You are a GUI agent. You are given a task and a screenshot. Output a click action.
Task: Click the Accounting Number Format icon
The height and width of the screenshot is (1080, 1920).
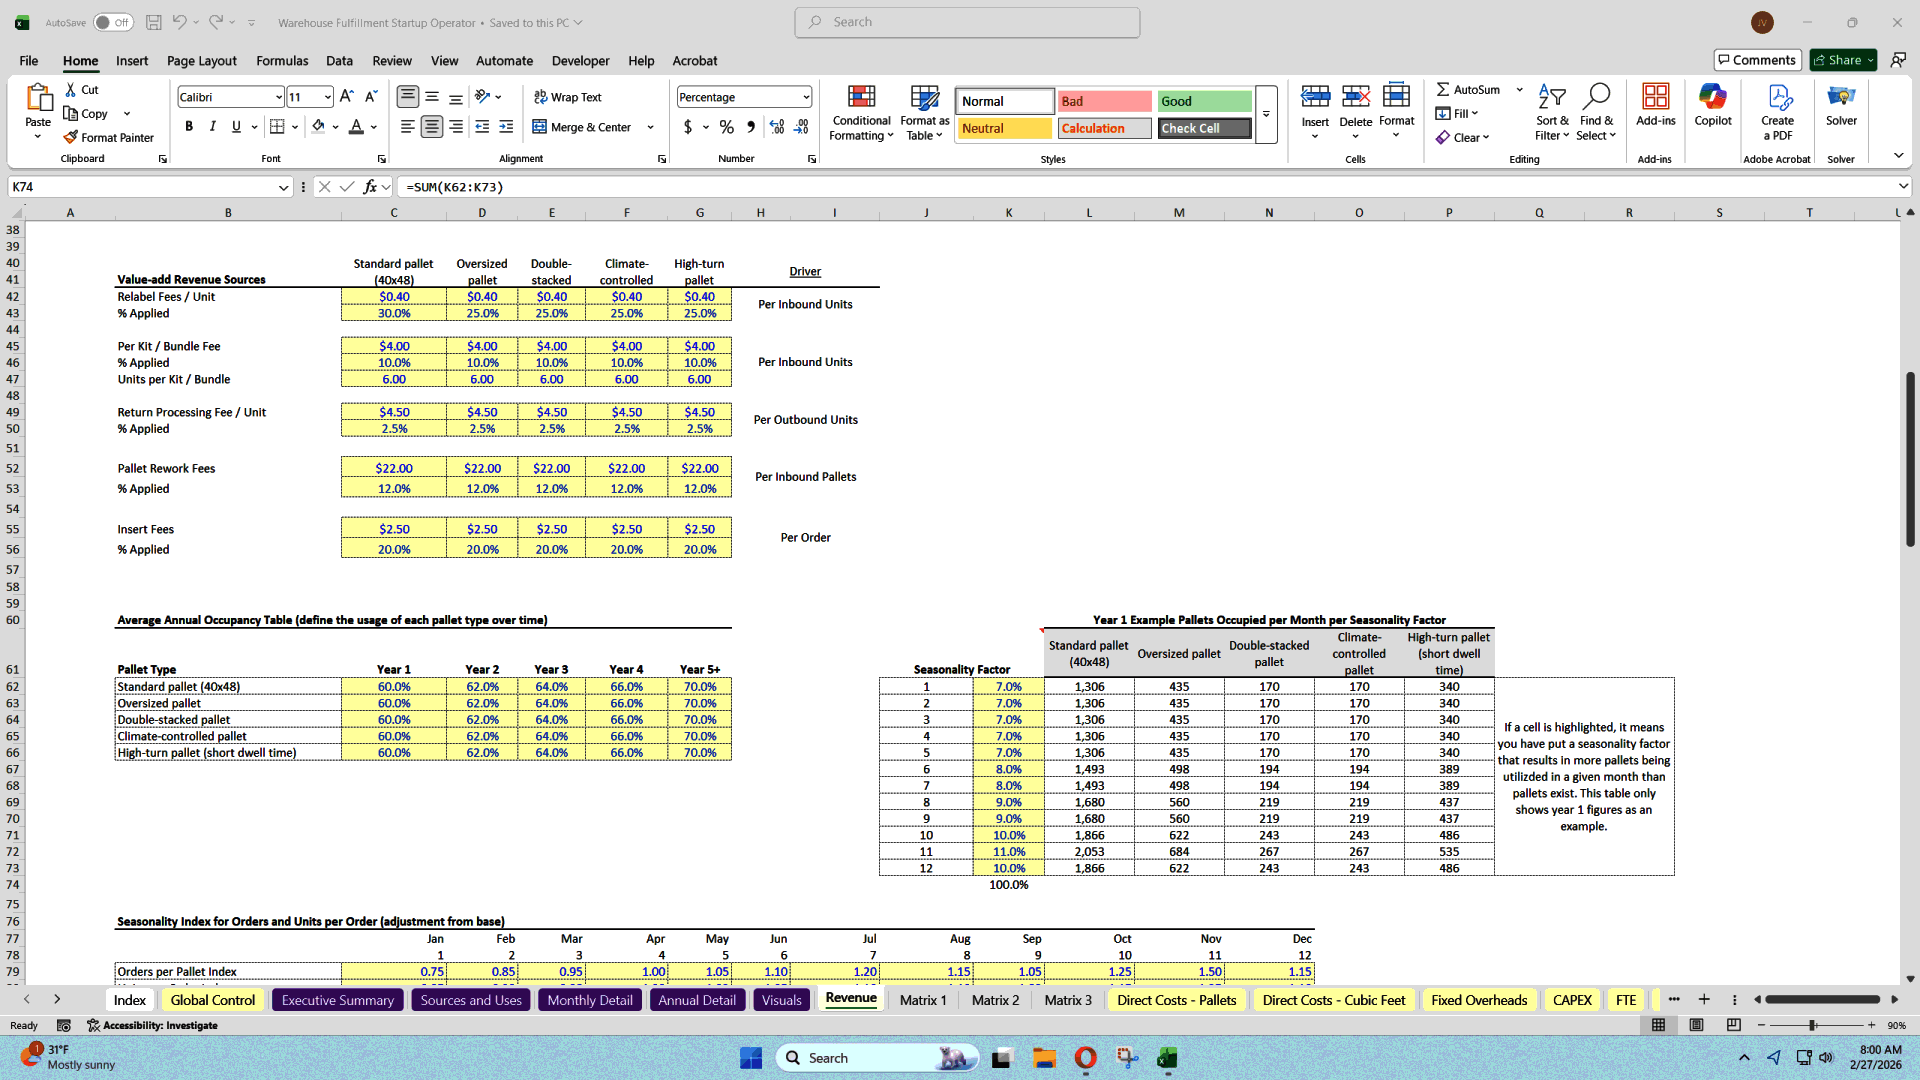pos(688,127)
